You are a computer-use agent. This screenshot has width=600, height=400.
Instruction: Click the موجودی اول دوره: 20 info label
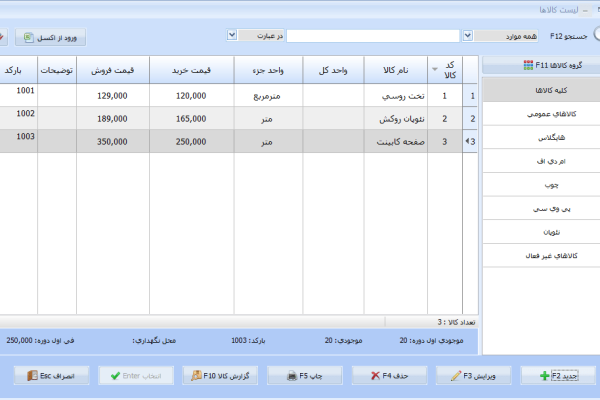[x=431, y=340]
